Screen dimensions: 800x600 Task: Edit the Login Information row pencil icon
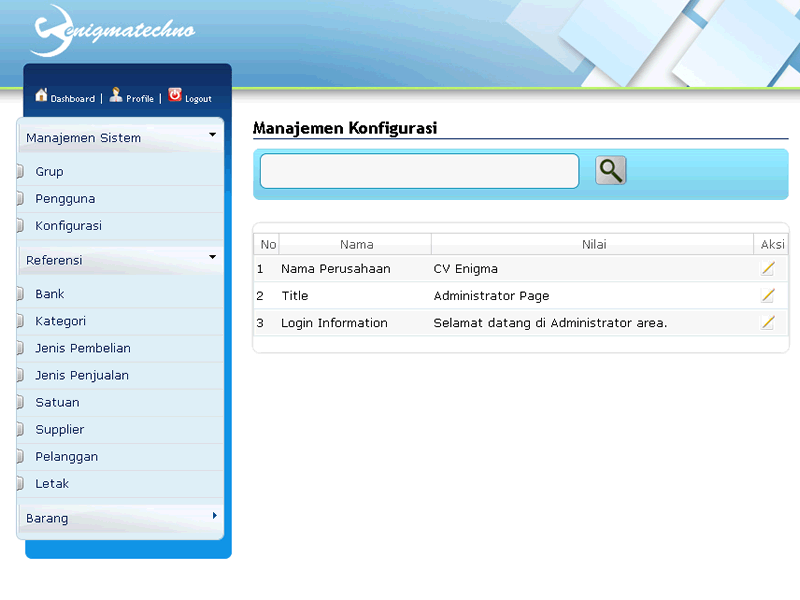(768, 322)
